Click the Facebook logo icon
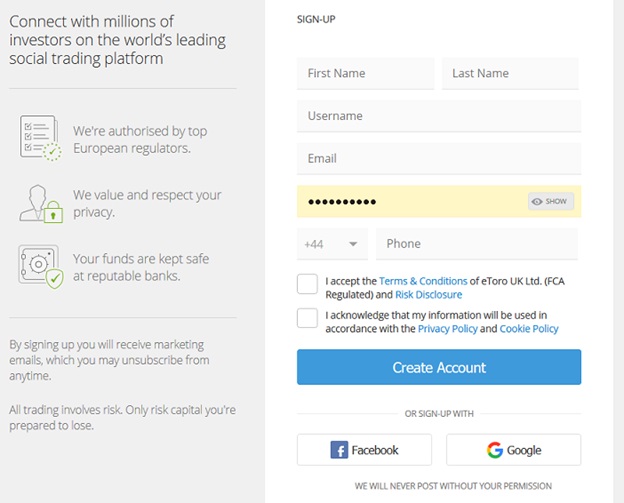This screenshot has width=624, height=503. pos(340,450)
